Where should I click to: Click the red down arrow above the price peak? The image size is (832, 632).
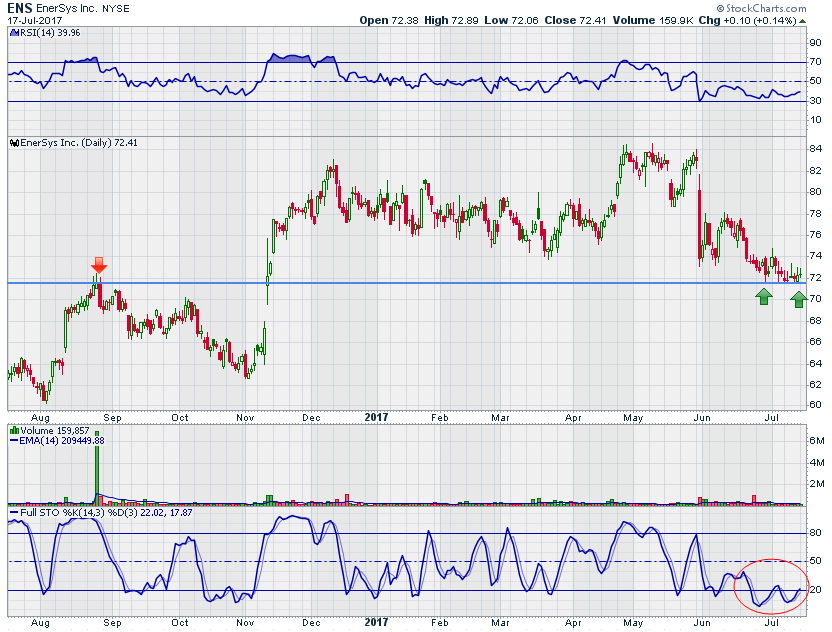98,265
